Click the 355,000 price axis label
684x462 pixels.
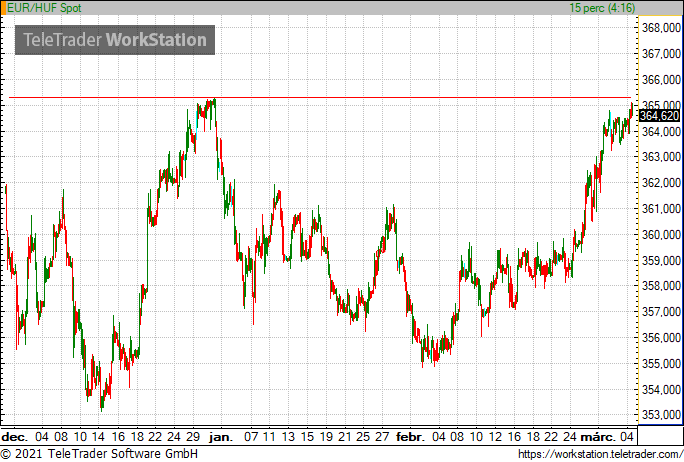pos(661,363)
